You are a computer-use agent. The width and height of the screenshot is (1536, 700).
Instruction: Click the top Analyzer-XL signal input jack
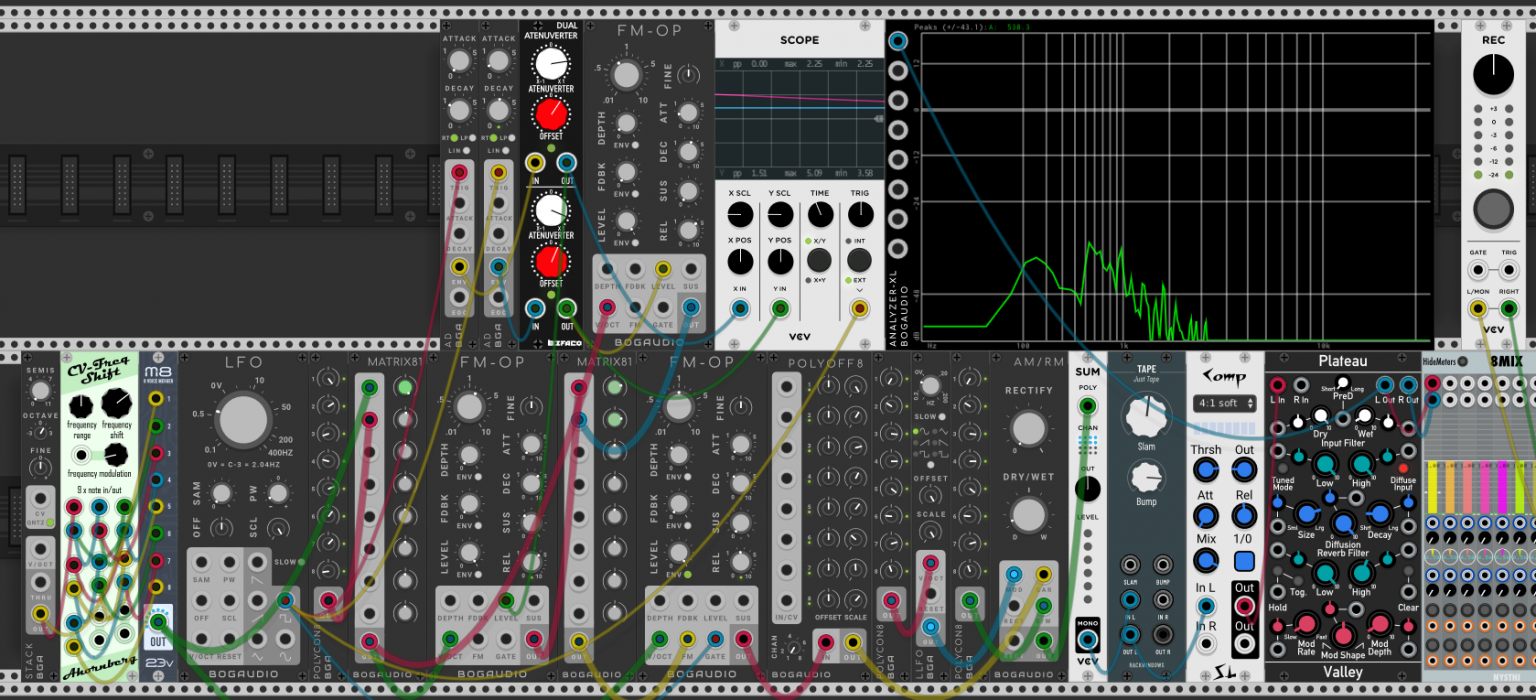[898, 41]
